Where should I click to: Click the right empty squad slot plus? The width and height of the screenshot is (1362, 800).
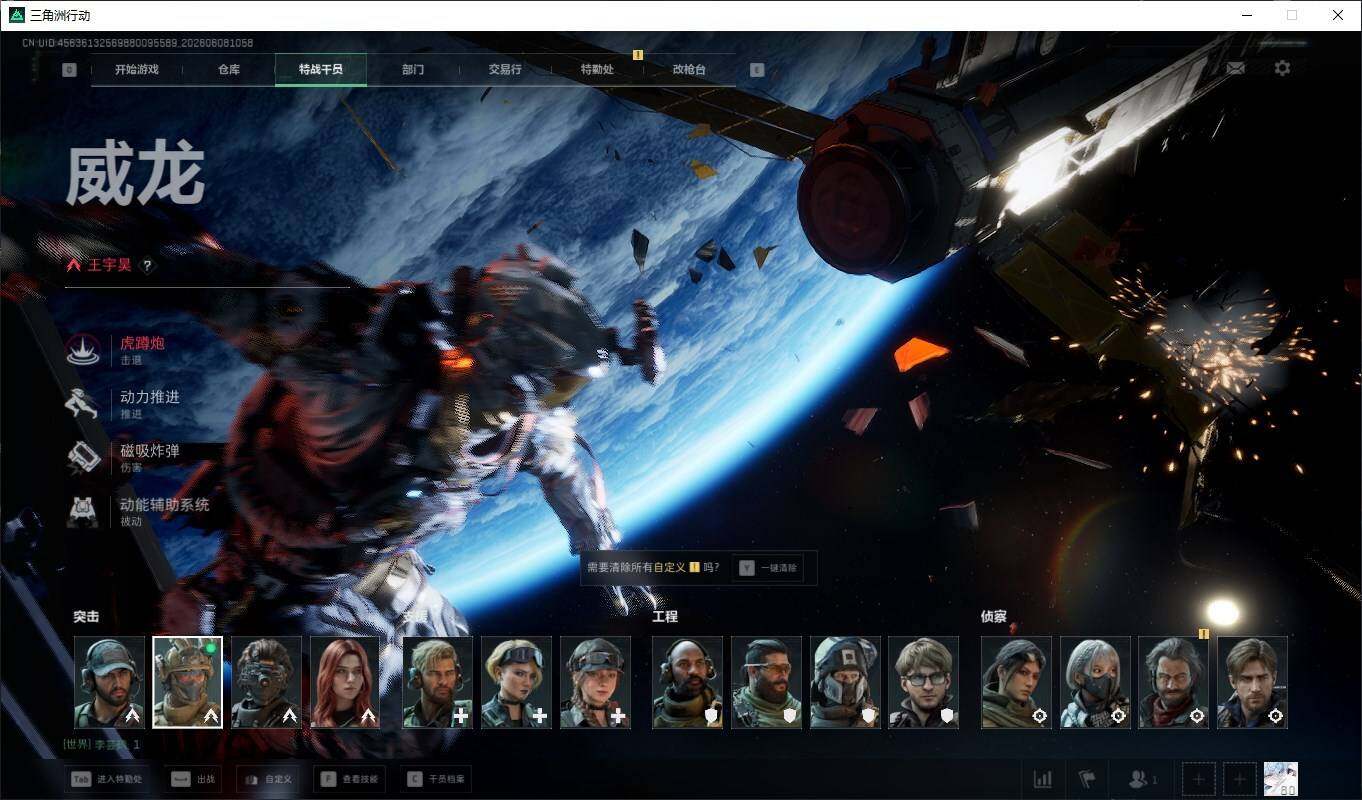point(1240,779)
